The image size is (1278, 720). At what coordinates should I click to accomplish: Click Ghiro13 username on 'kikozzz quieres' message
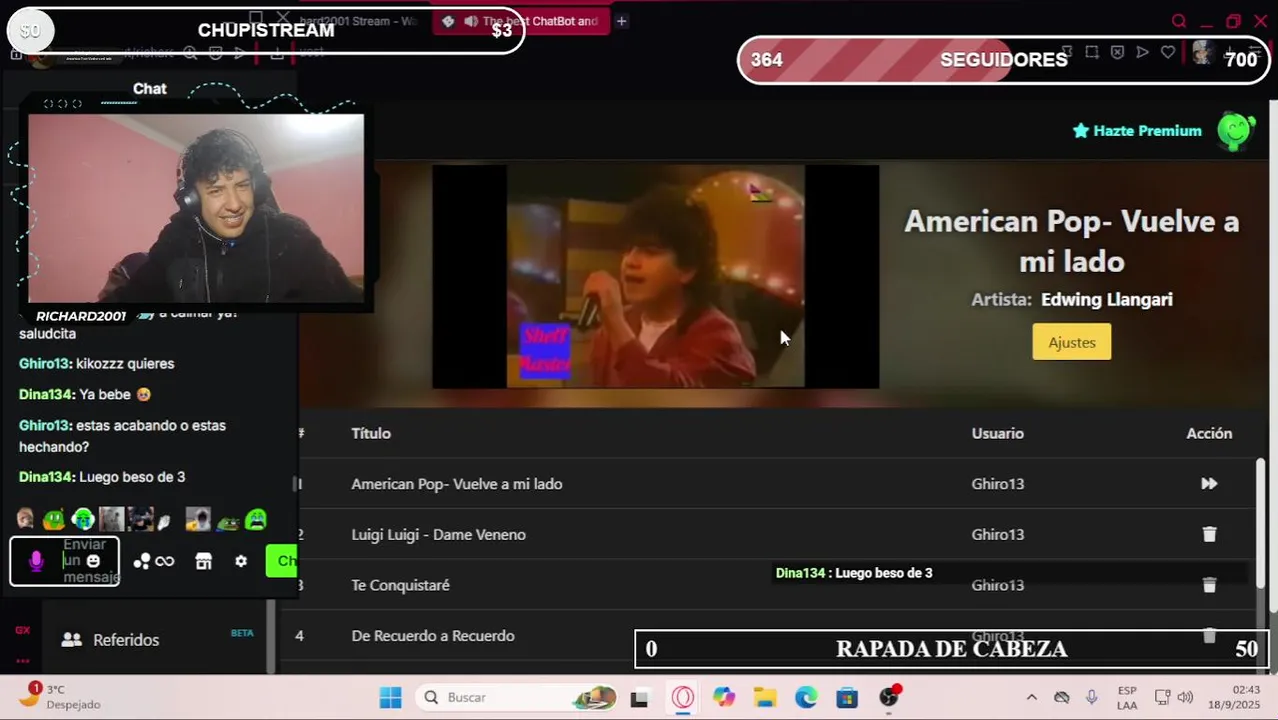pos(44,364)
